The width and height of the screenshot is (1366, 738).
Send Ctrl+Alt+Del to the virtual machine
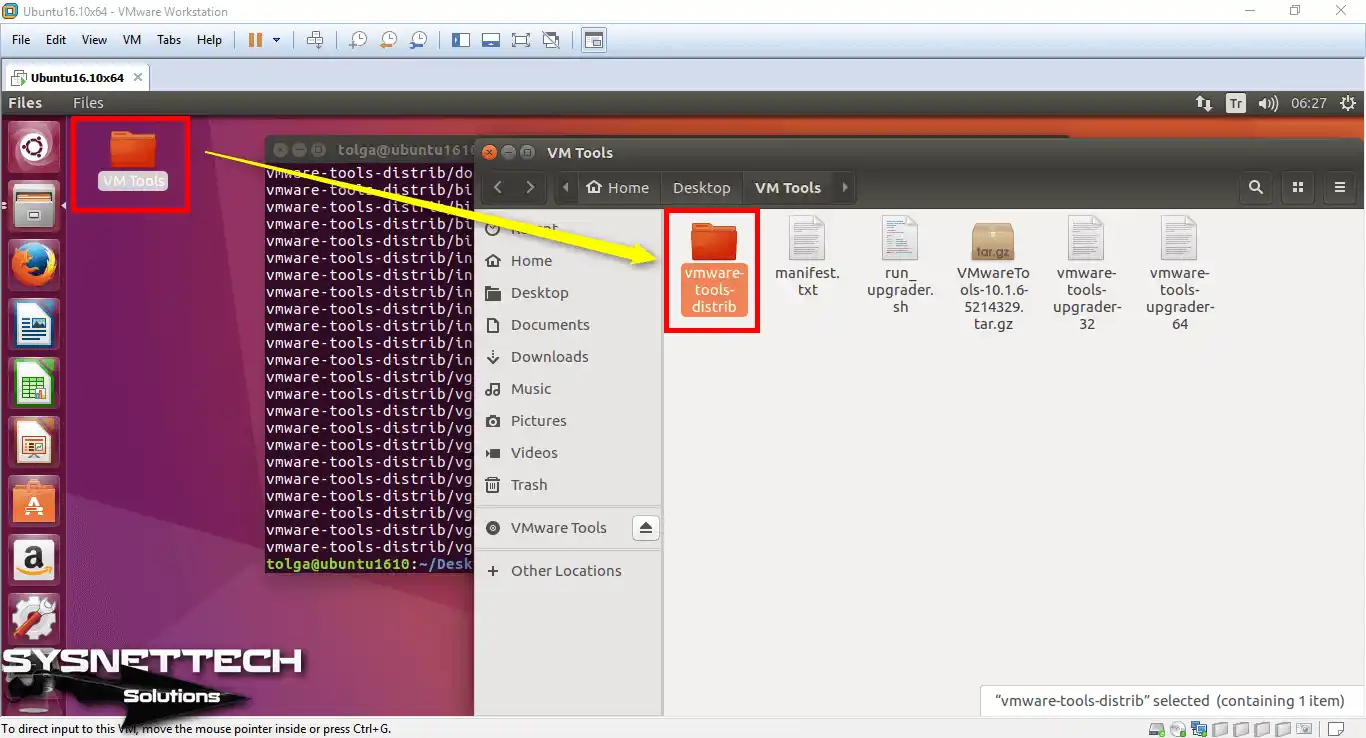point(315,40)
